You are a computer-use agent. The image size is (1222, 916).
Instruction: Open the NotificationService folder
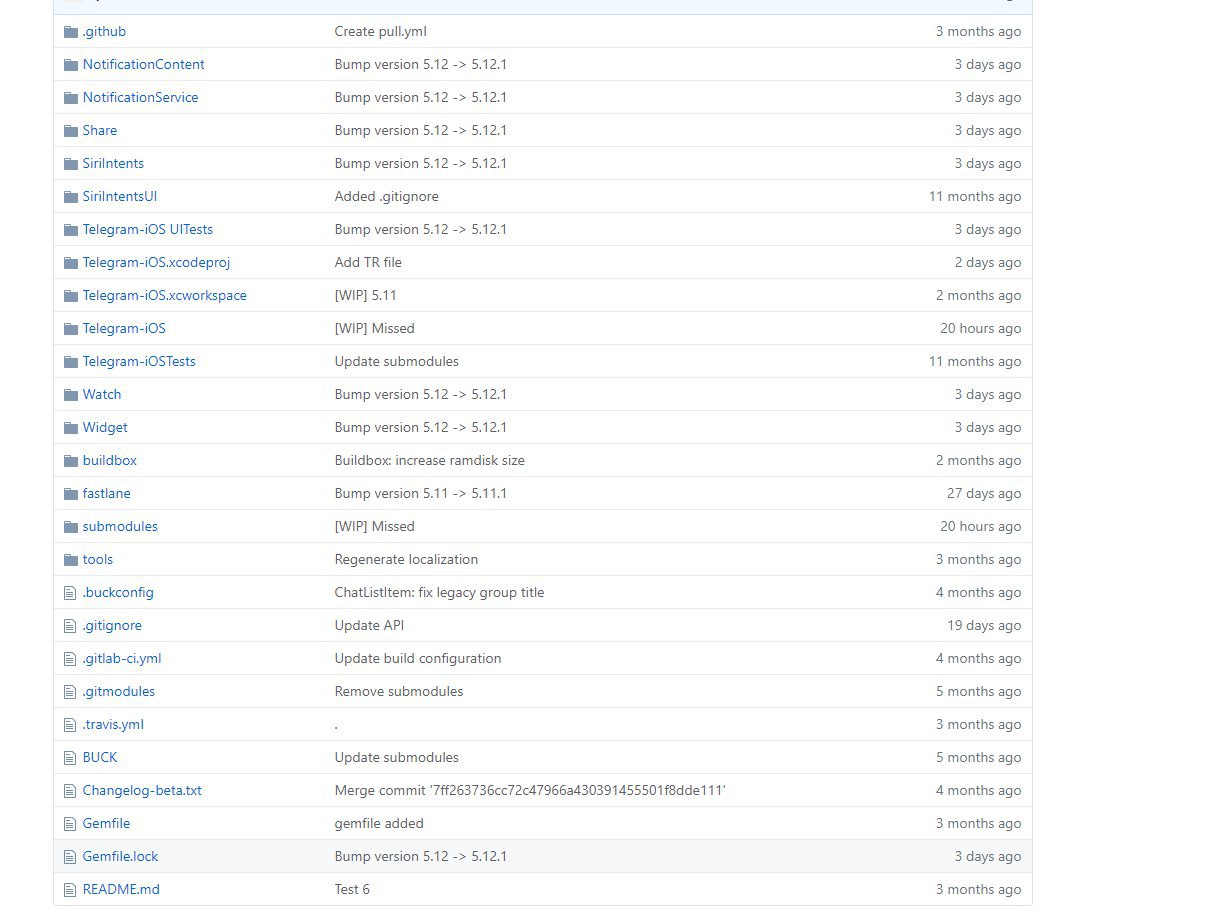(140, 98)
